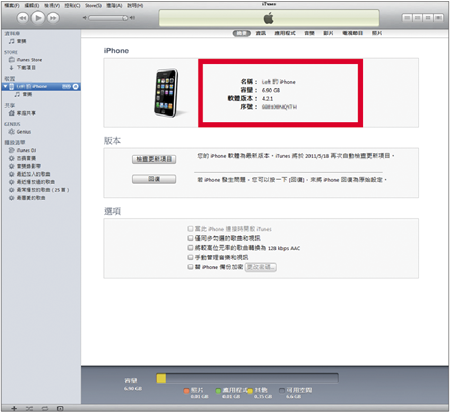The width and height of the screenshot is (450, 413).
Task: Toggle convert to 128 kbps AAC checkbox
Action: pos(190,248)
